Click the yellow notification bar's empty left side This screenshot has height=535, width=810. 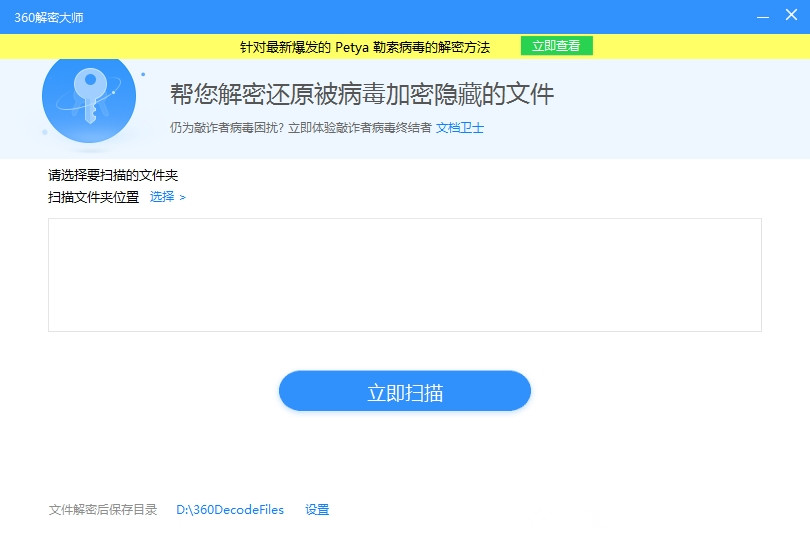[110, 47]
